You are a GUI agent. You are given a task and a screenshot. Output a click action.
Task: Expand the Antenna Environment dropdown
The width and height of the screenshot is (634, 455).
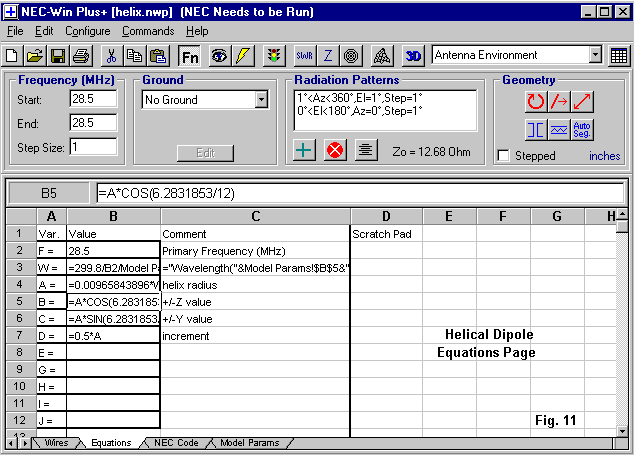pyautogui.click(x=595, y=55)
